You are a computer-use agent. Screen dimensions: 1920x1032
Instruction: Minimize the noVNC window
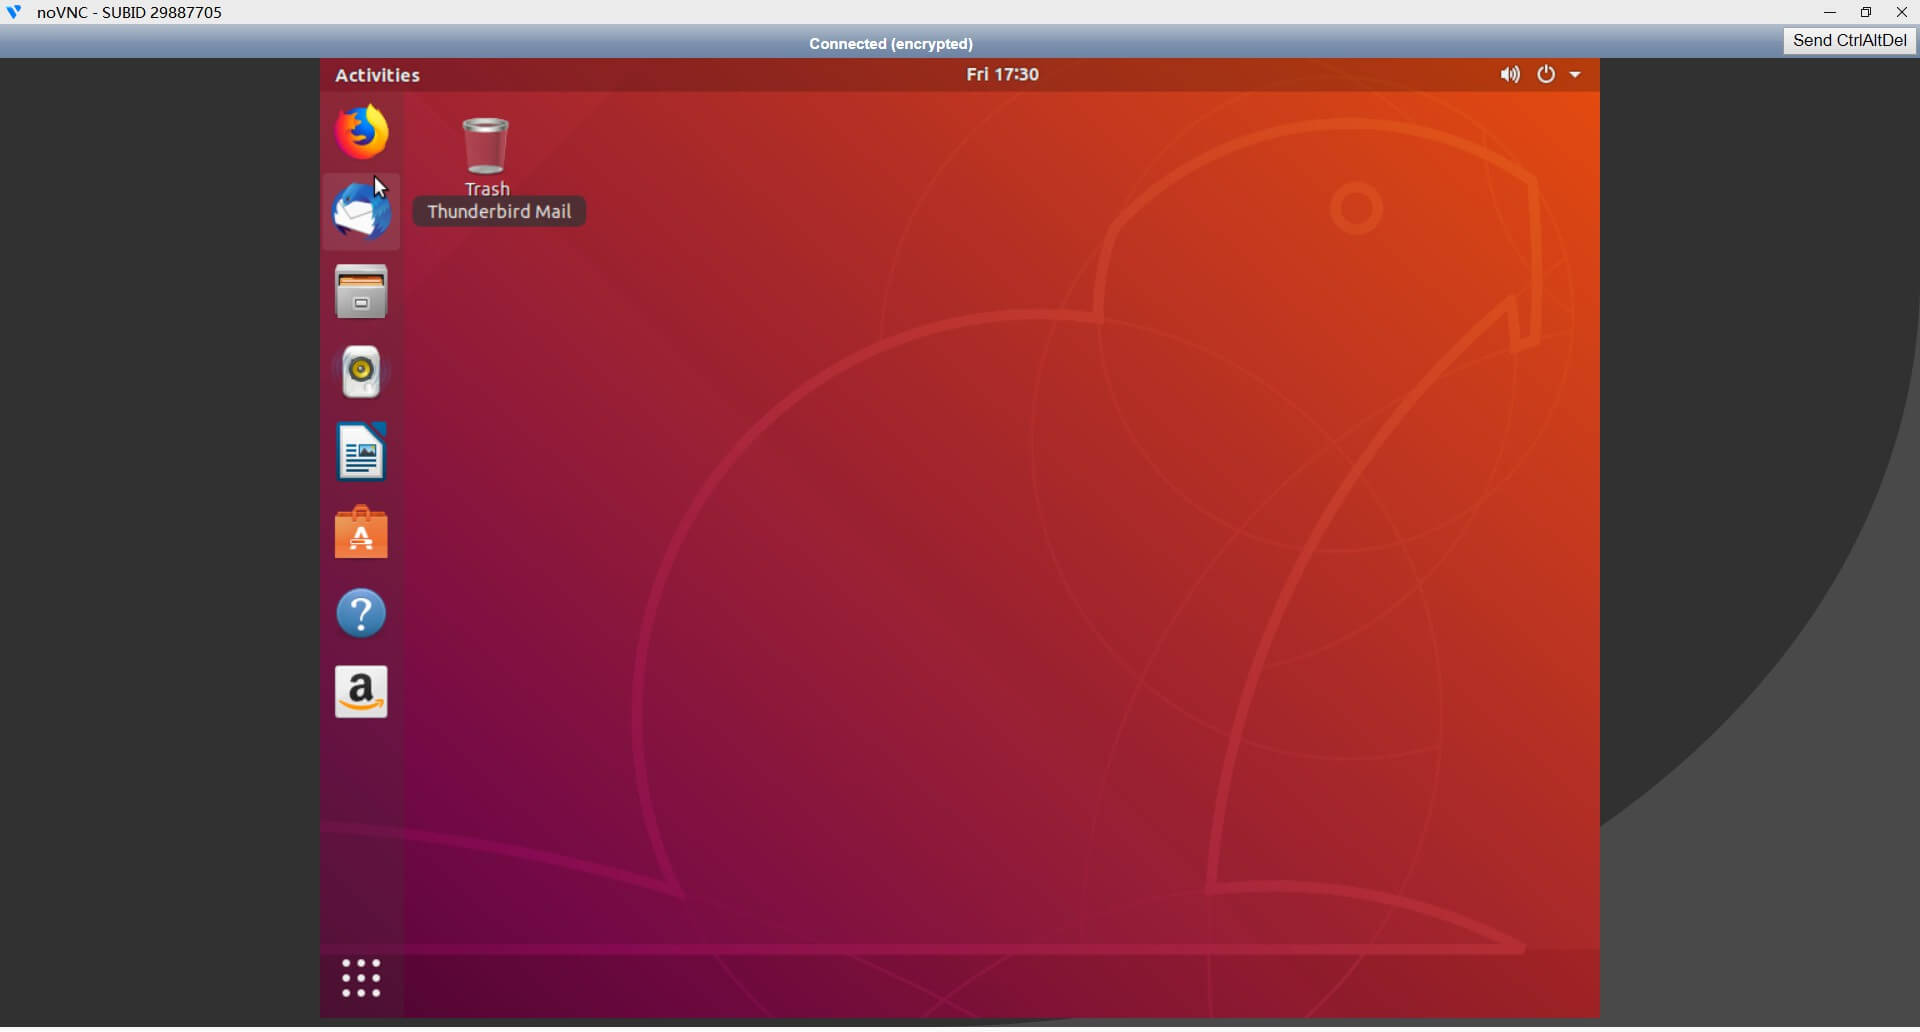pyautogui.click(x=1830, y=13)
